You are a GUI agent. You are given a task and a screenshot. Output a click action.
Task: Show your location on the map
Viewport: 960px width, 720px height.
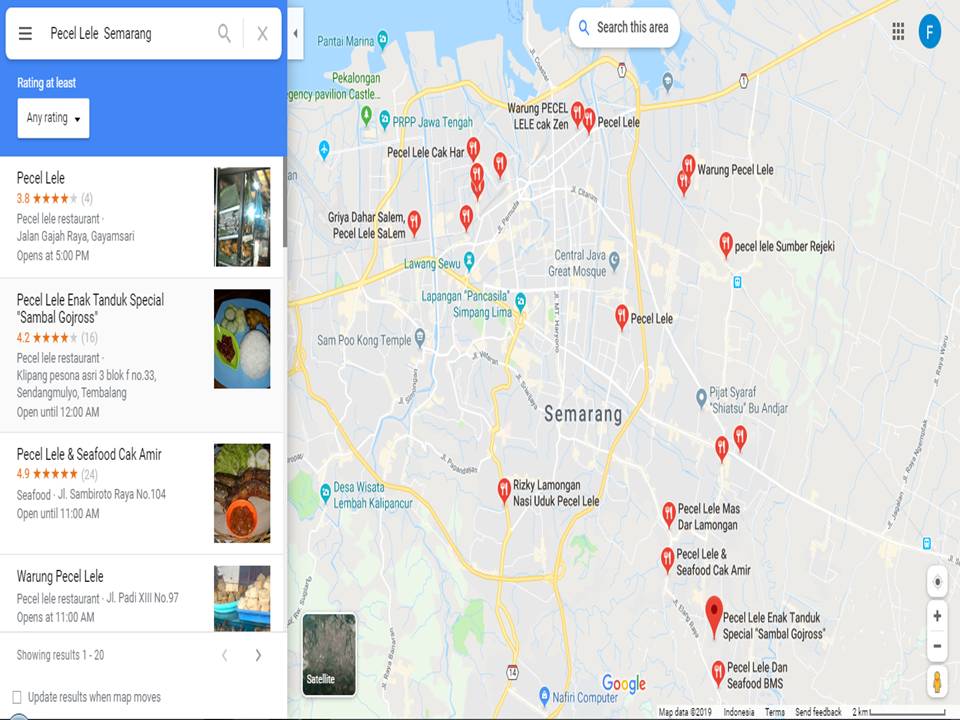tap(937, 582)
